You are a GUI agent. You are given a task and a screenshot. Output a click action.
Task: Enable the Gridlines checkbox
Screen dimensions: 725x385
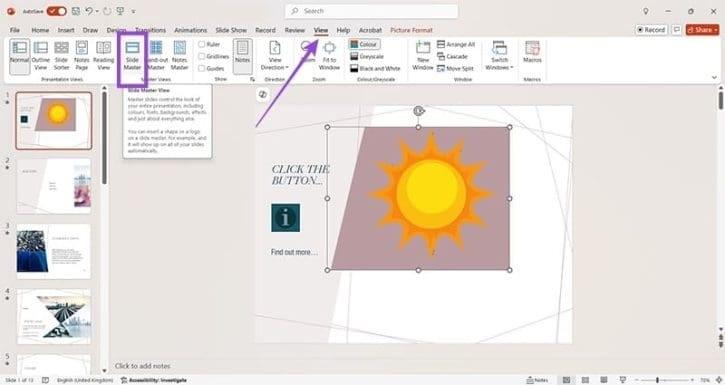[x=202, y=56]
